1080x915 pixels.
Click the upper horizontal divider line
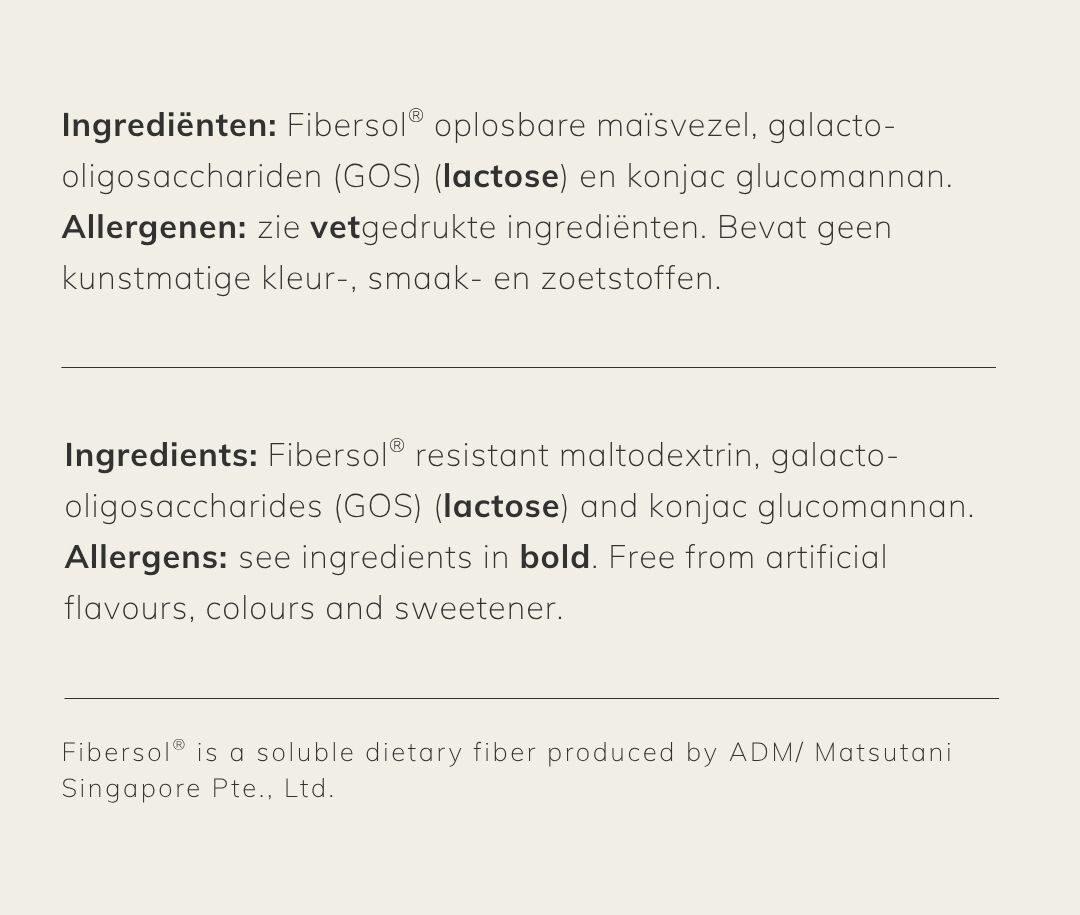pyautogui.click(x=528, y=367)
